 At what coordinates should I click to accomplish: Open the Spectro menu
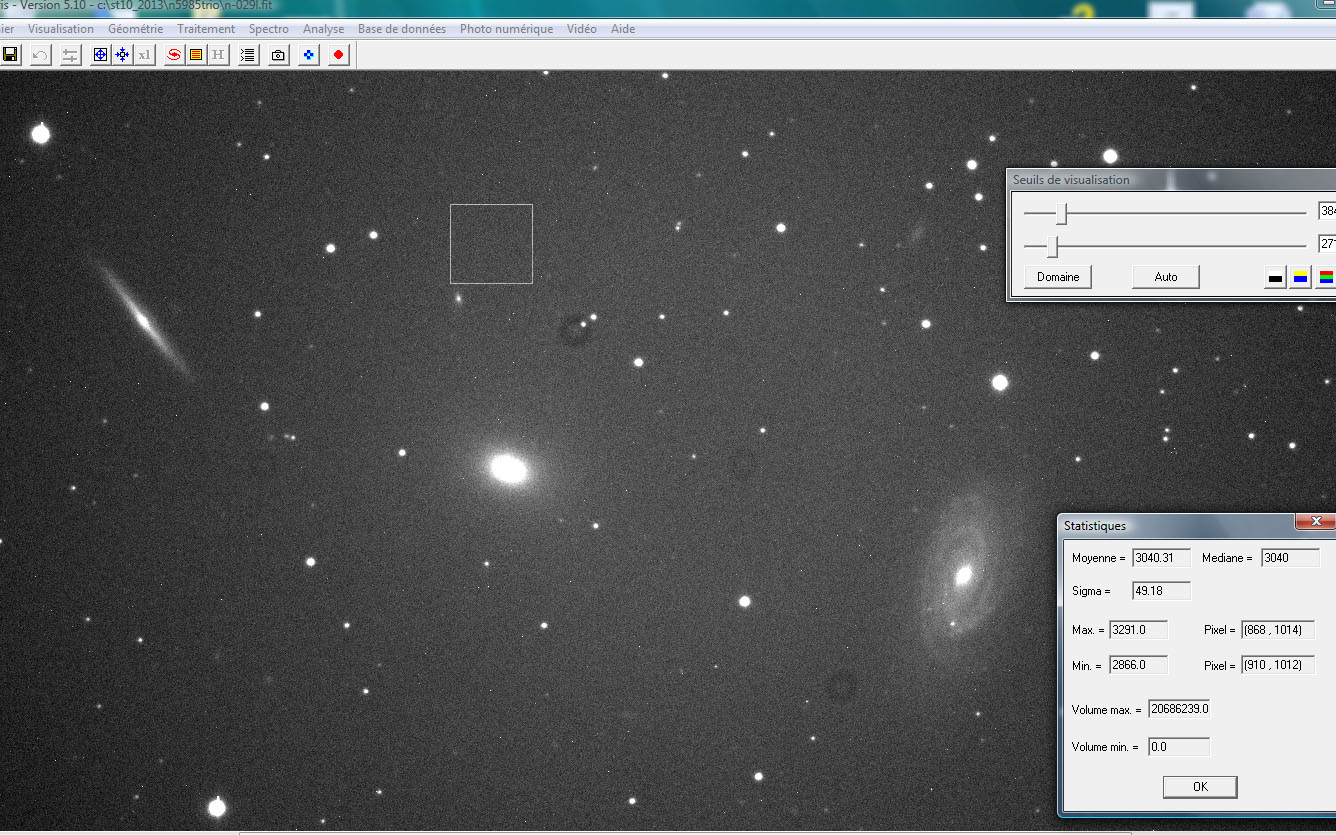[269, 29]
